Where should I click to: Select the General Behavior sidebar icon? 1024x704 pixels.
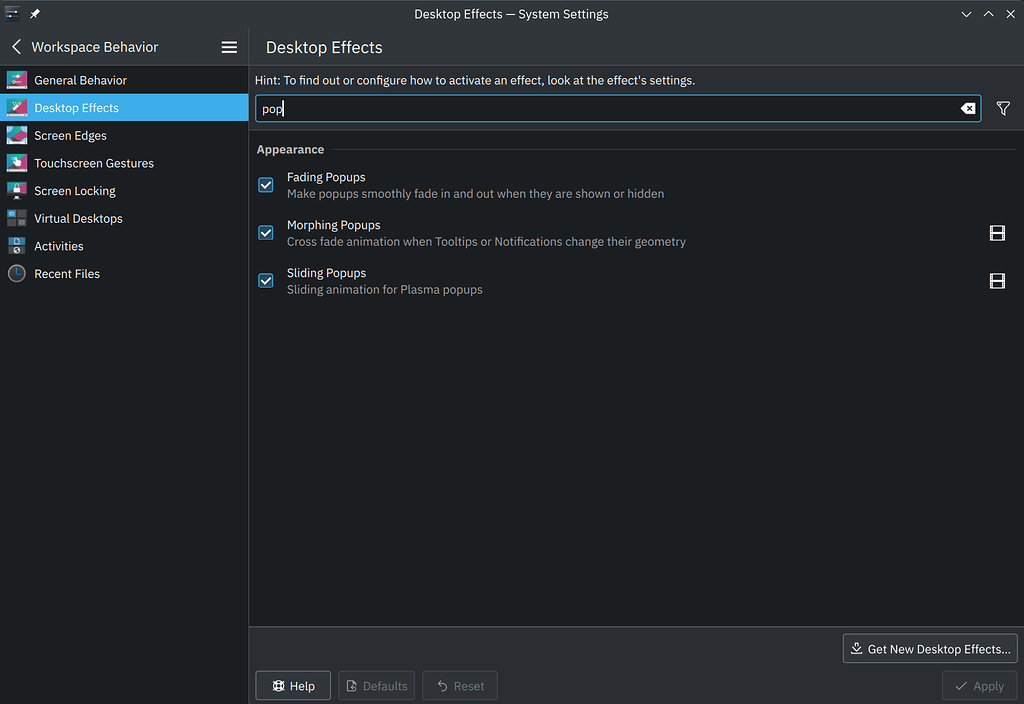(x=16, y=80)
